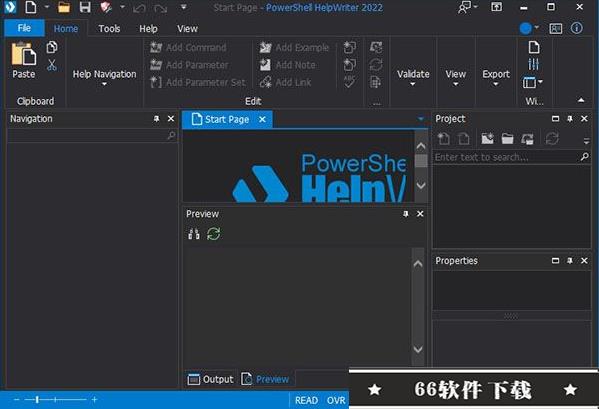The image size is (599, 409).
Task: Click the red shield icon in title bar
Action: (106, 7)
